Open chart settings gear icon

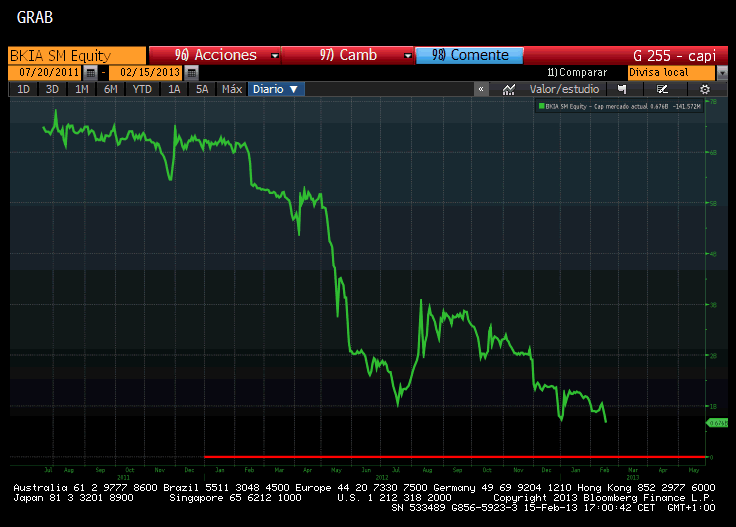(x=705, y=89)
